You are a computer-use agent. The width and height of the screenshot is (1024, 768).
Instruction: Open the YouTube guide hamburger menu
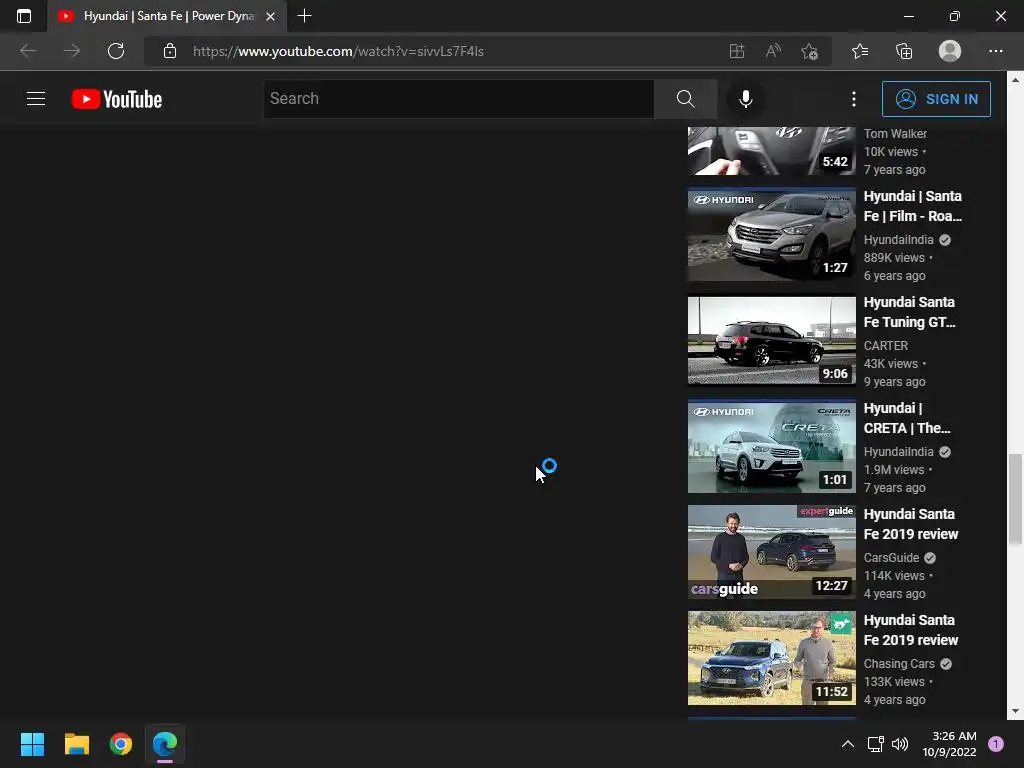coord(36,99)
